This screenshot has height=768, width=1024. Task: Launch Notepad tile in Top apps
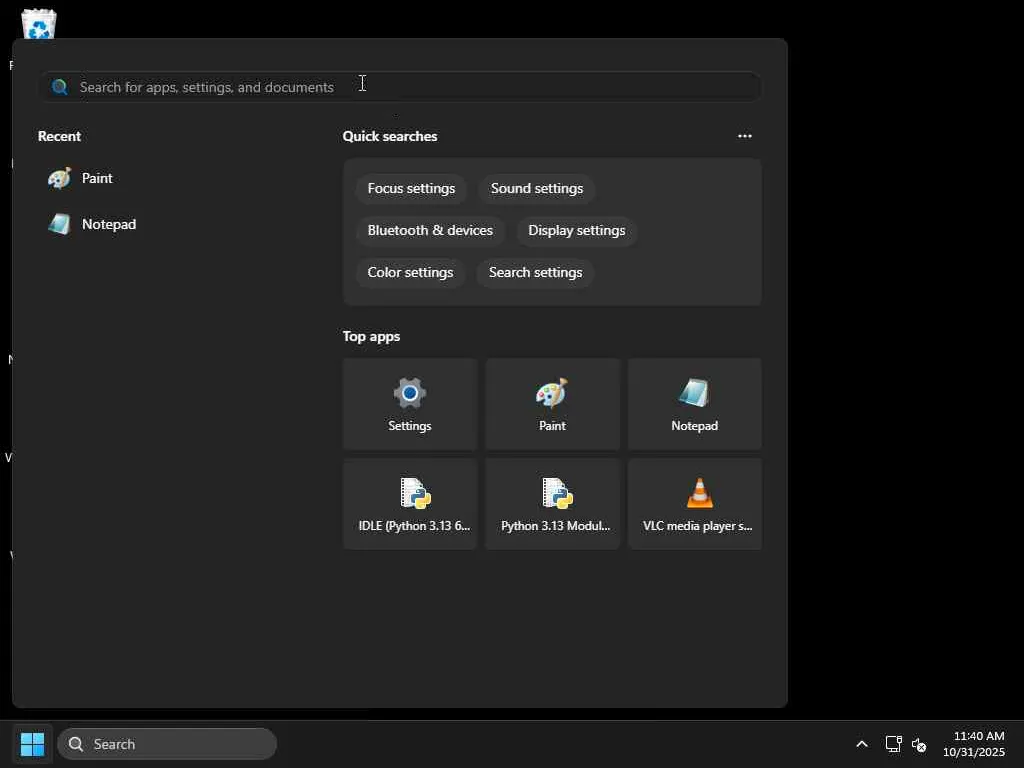pyautogui.click(x=694, y=404)
